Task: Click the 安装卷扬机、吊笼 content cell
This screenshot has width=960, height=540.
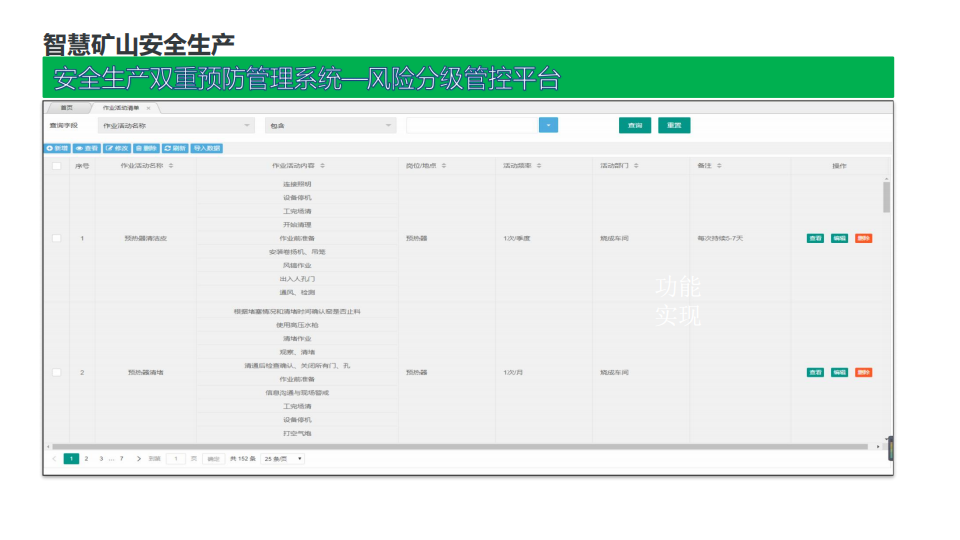Action: (x=297, y=252)
